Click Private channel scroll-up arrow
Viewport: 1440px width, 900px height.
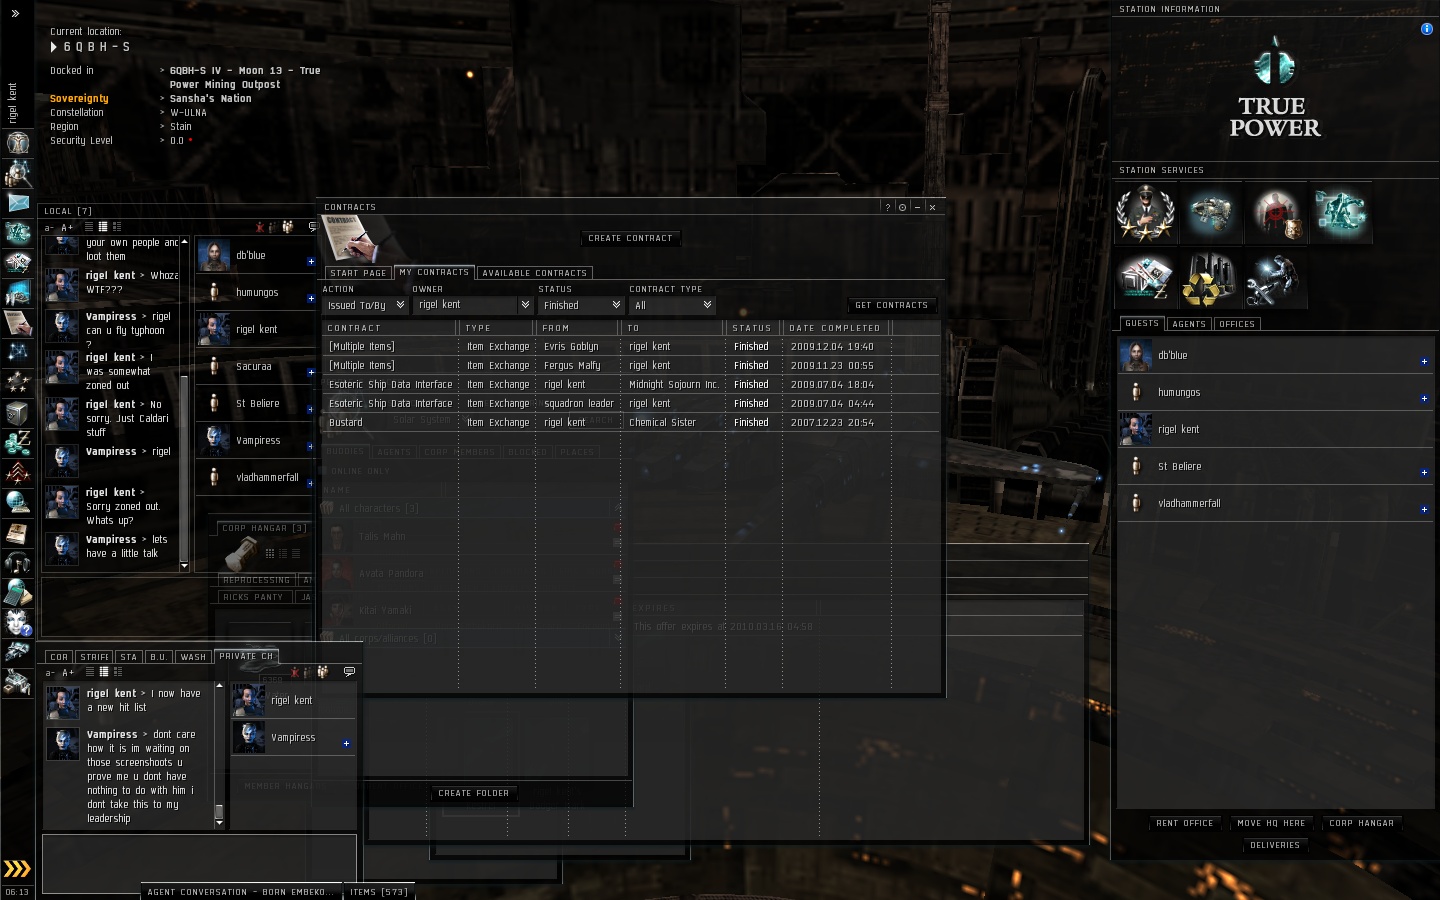(219, 686)
